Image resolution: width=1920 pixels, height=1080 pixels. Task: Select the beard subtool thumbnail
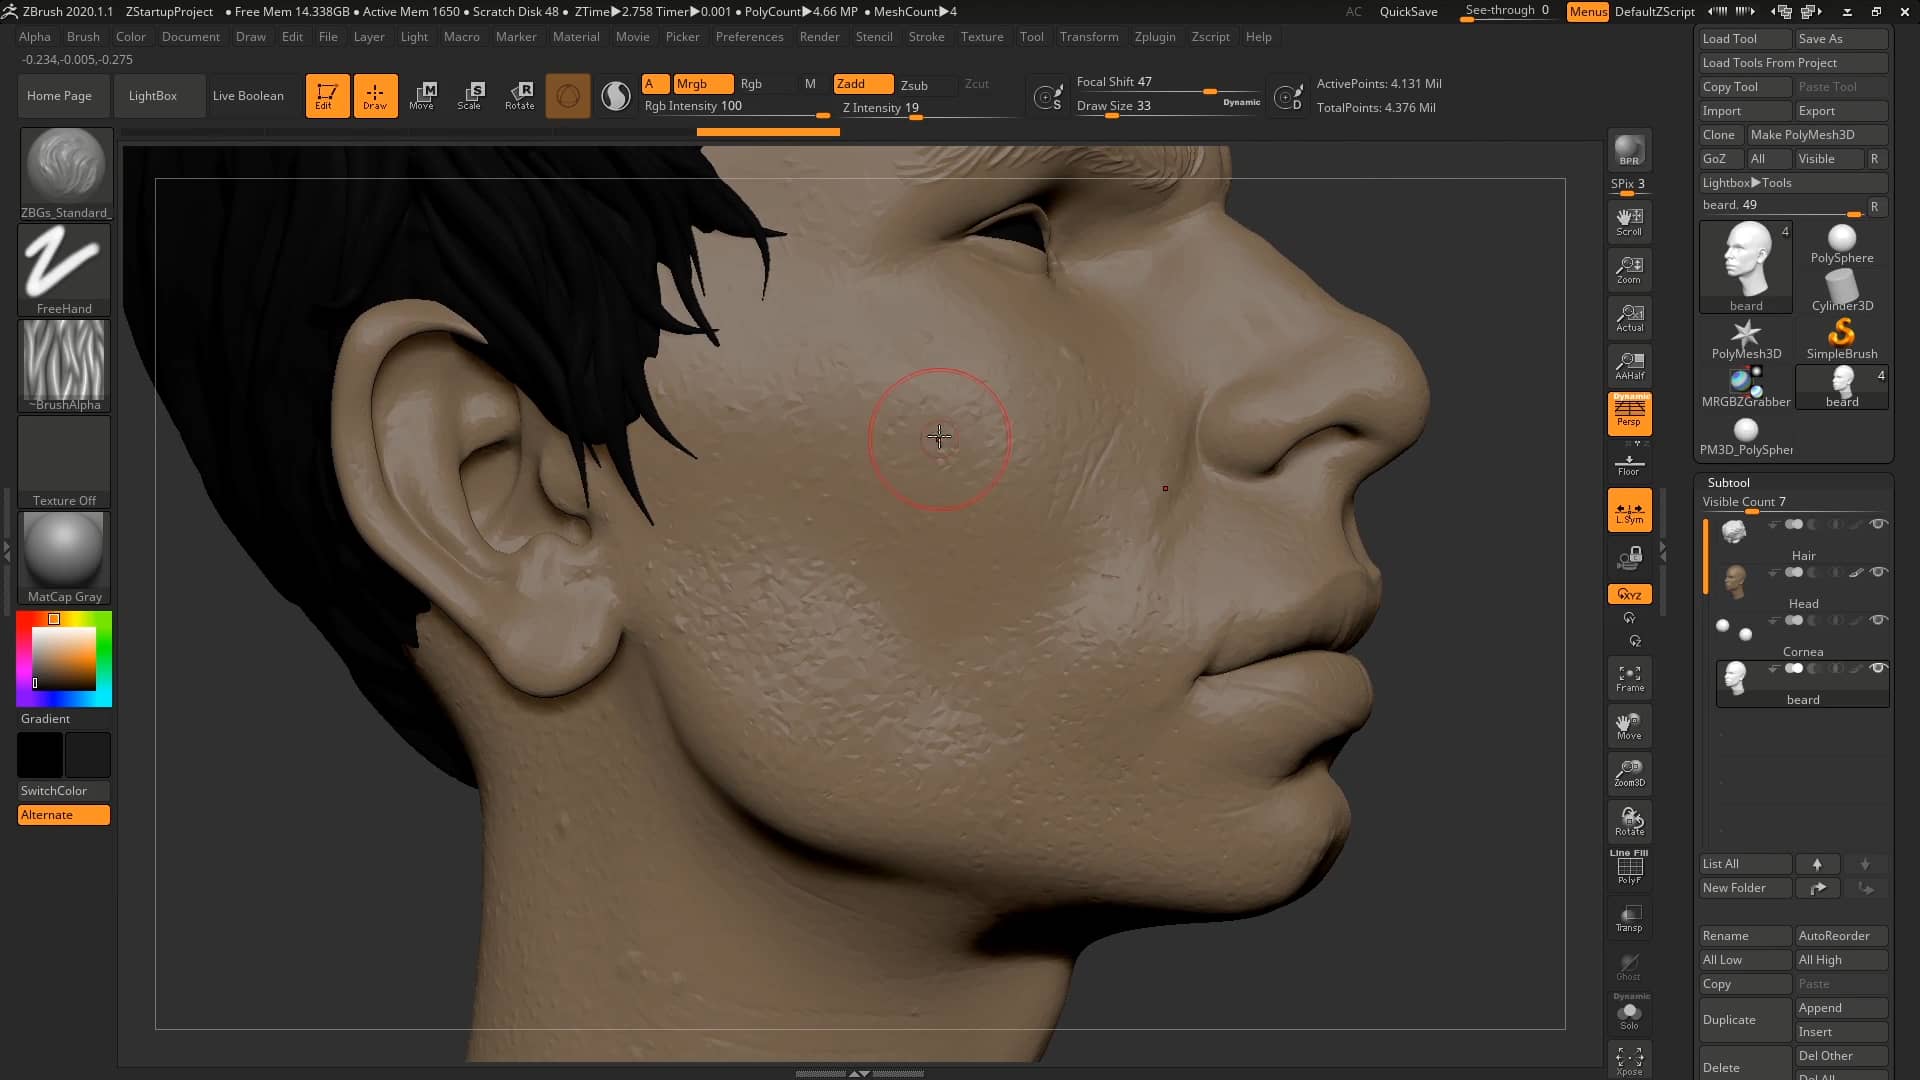click(1733, 678)
